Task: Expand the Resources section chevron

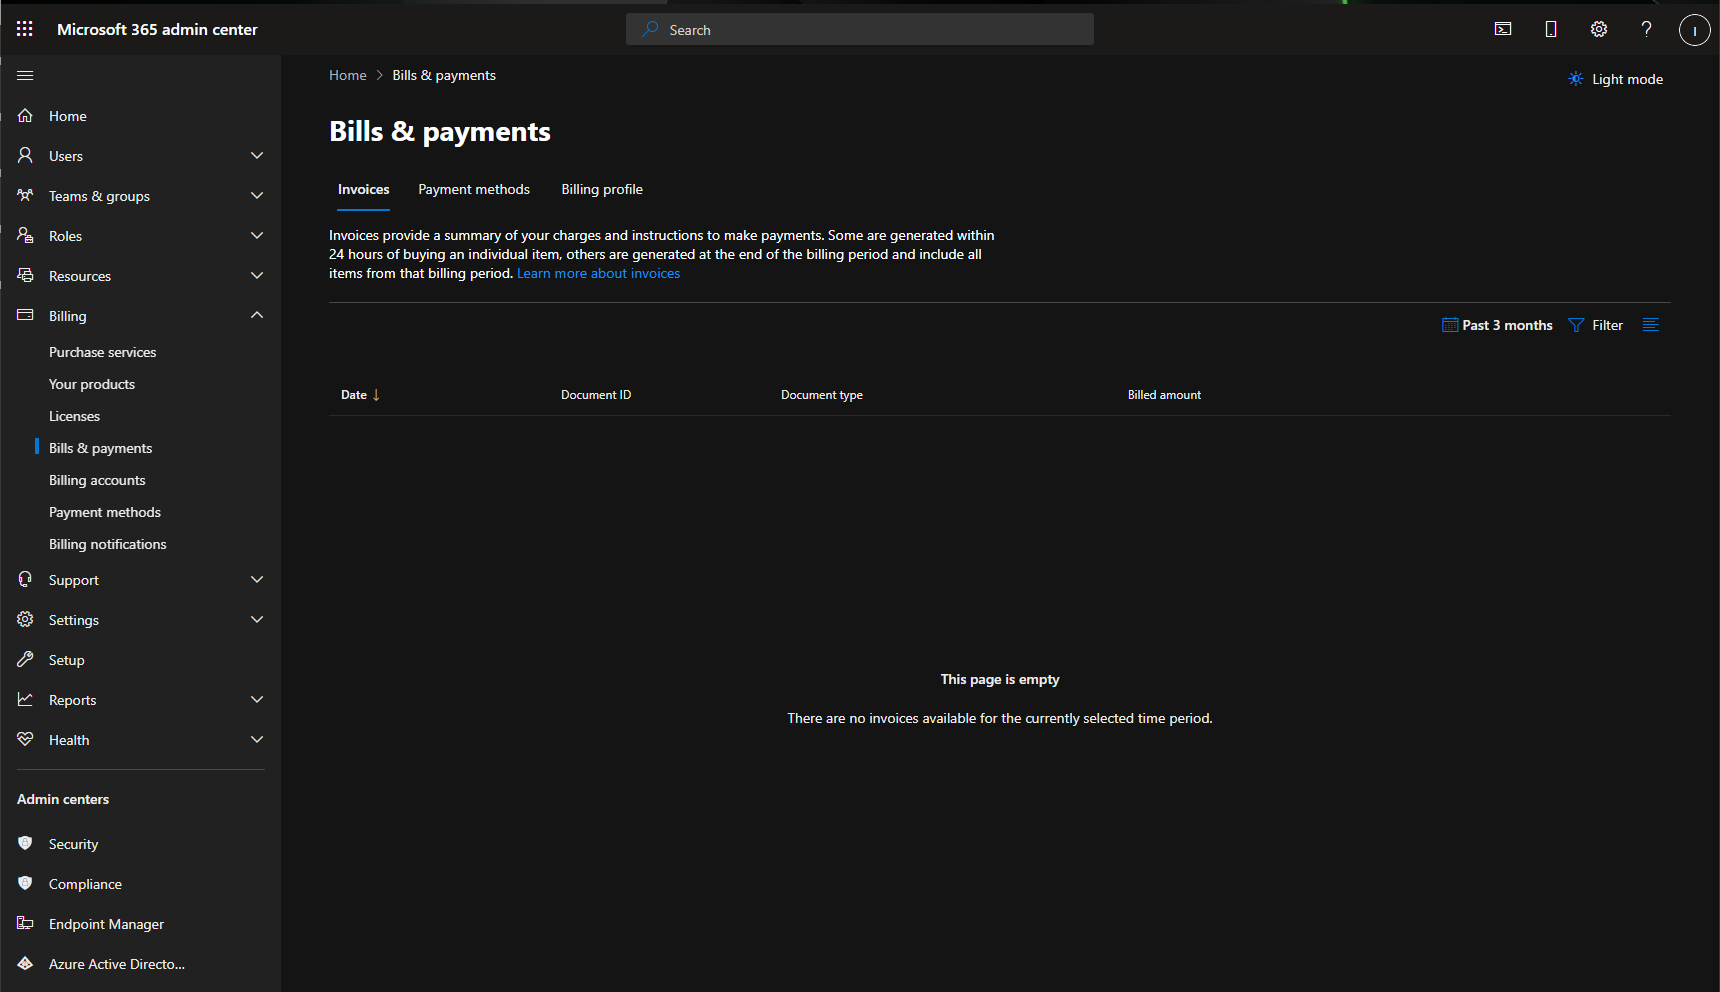Action: pyautogui.click(x=257, y=275)
